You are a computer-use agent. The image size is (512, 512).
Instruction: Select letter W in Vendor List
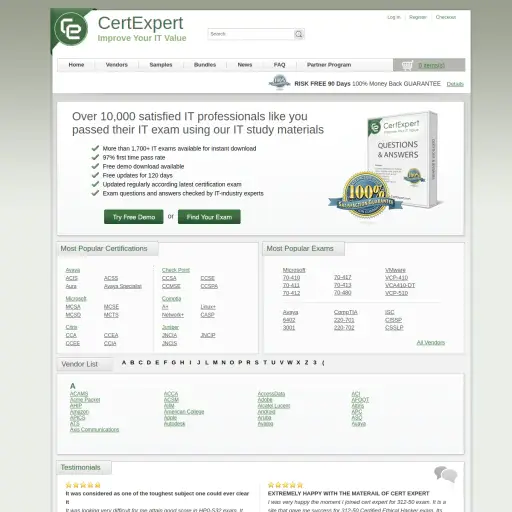(x=290, y=362)
